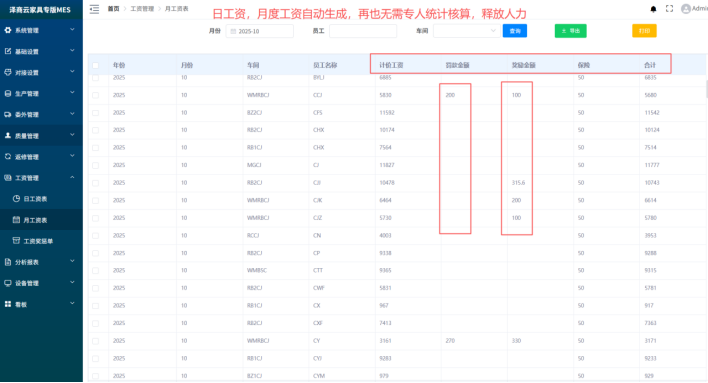
Task: Click the workshop cell WMBSC
Action: point(257,271)
